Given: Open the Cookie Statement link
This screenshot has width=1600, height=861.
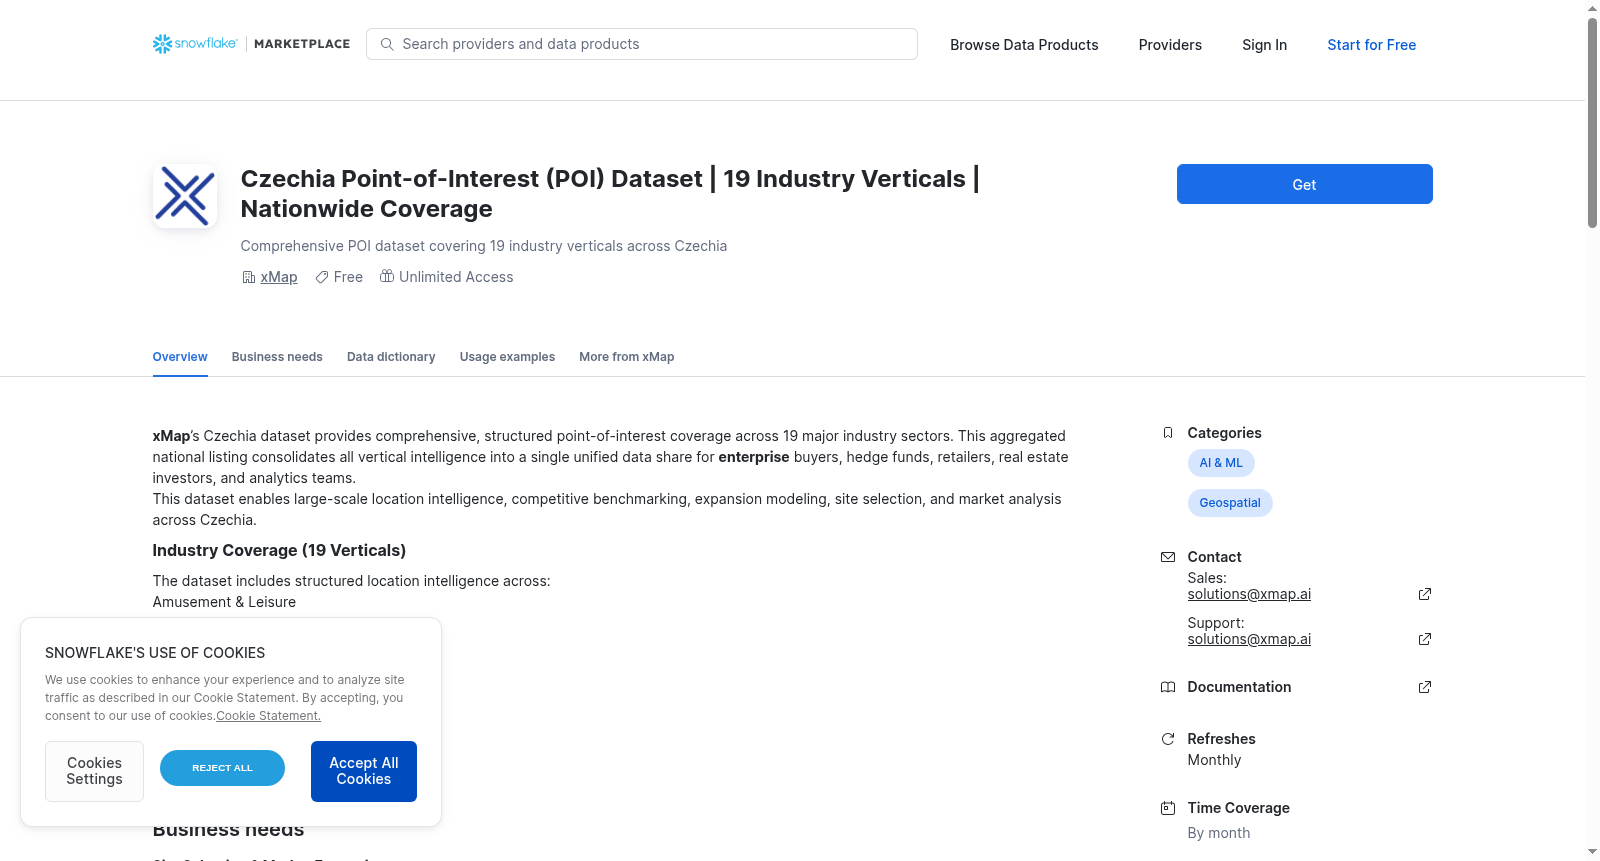Looking at the screenshot, I should 269,716.
